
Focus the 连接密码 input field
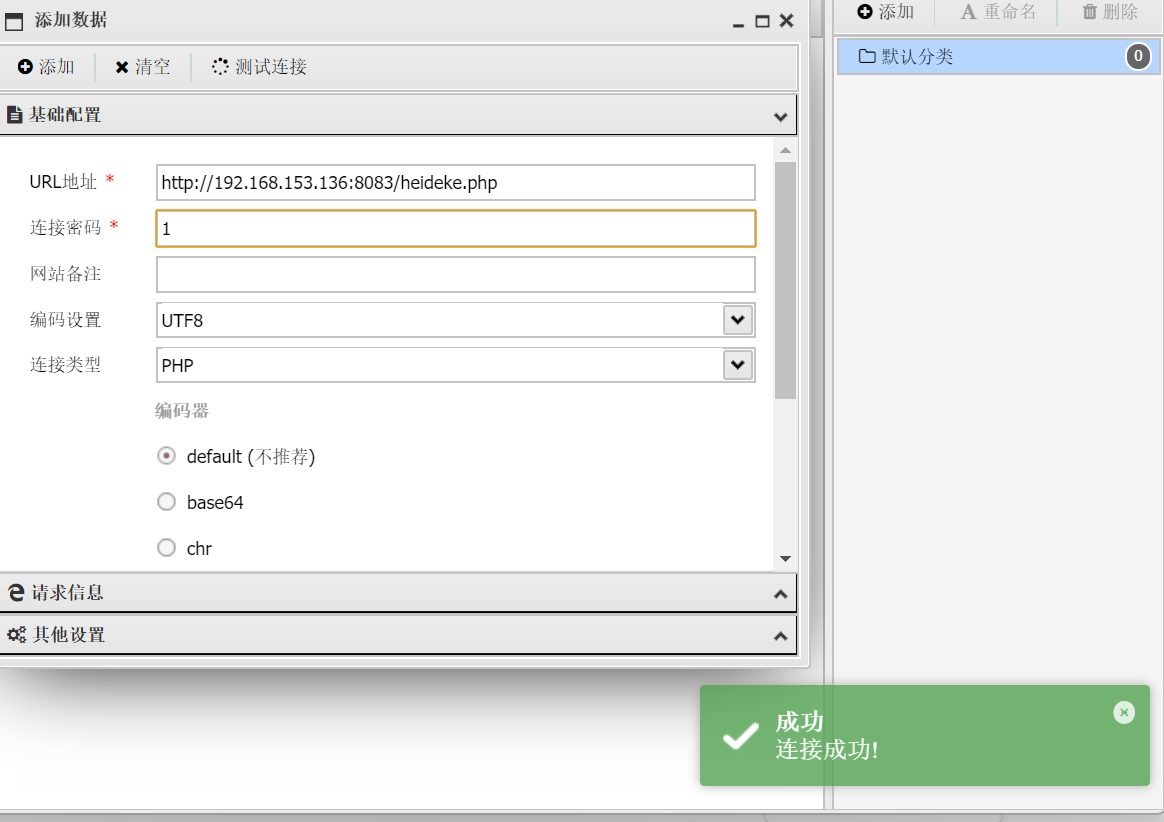click(x=456, y=229)
